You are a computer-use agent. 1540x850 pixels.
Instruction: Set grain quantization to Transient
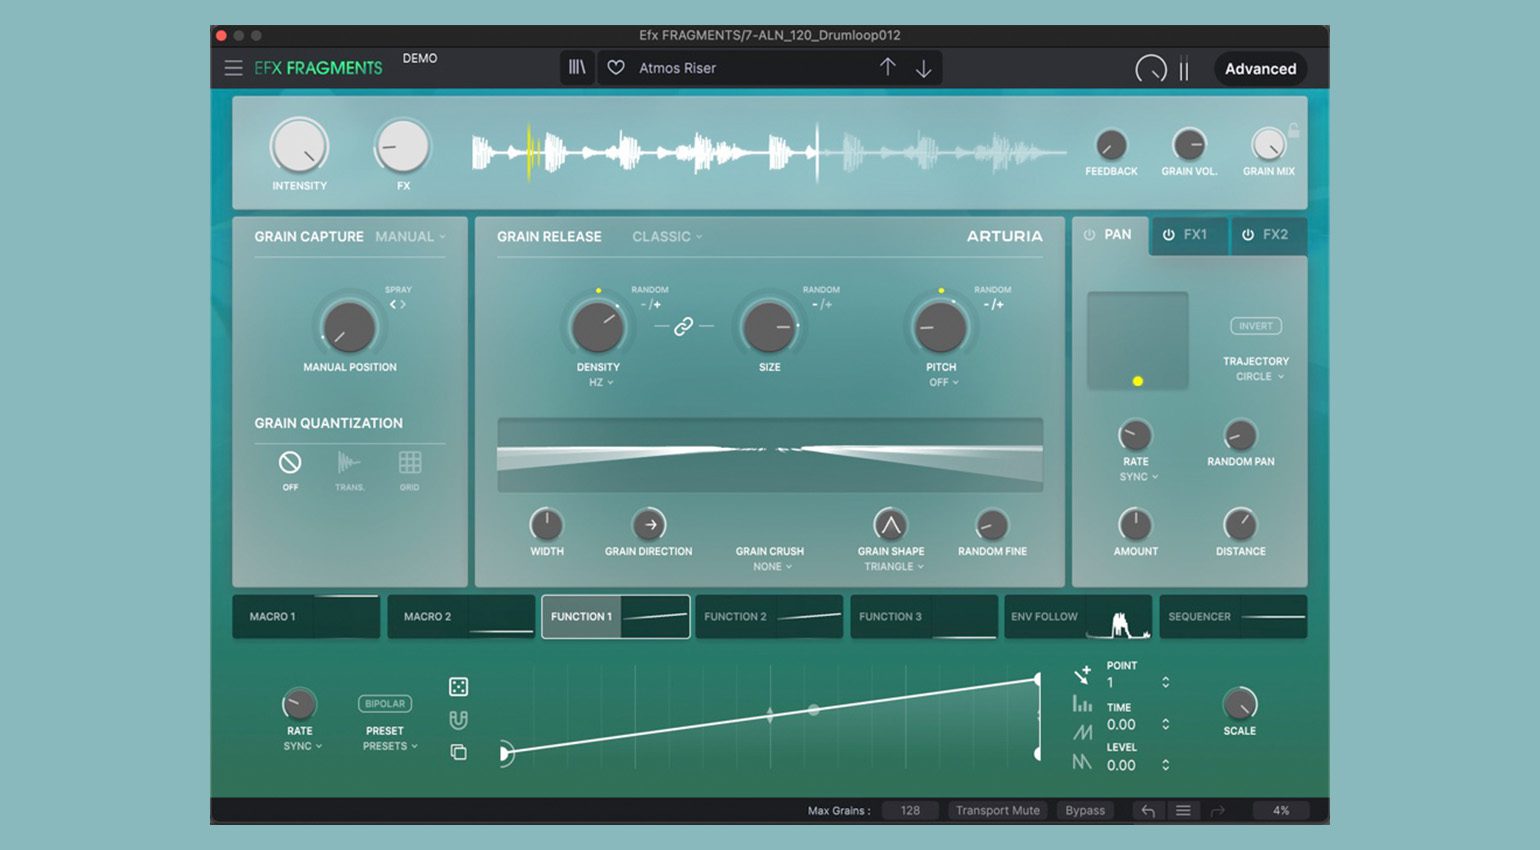click(x=349, y=462)
